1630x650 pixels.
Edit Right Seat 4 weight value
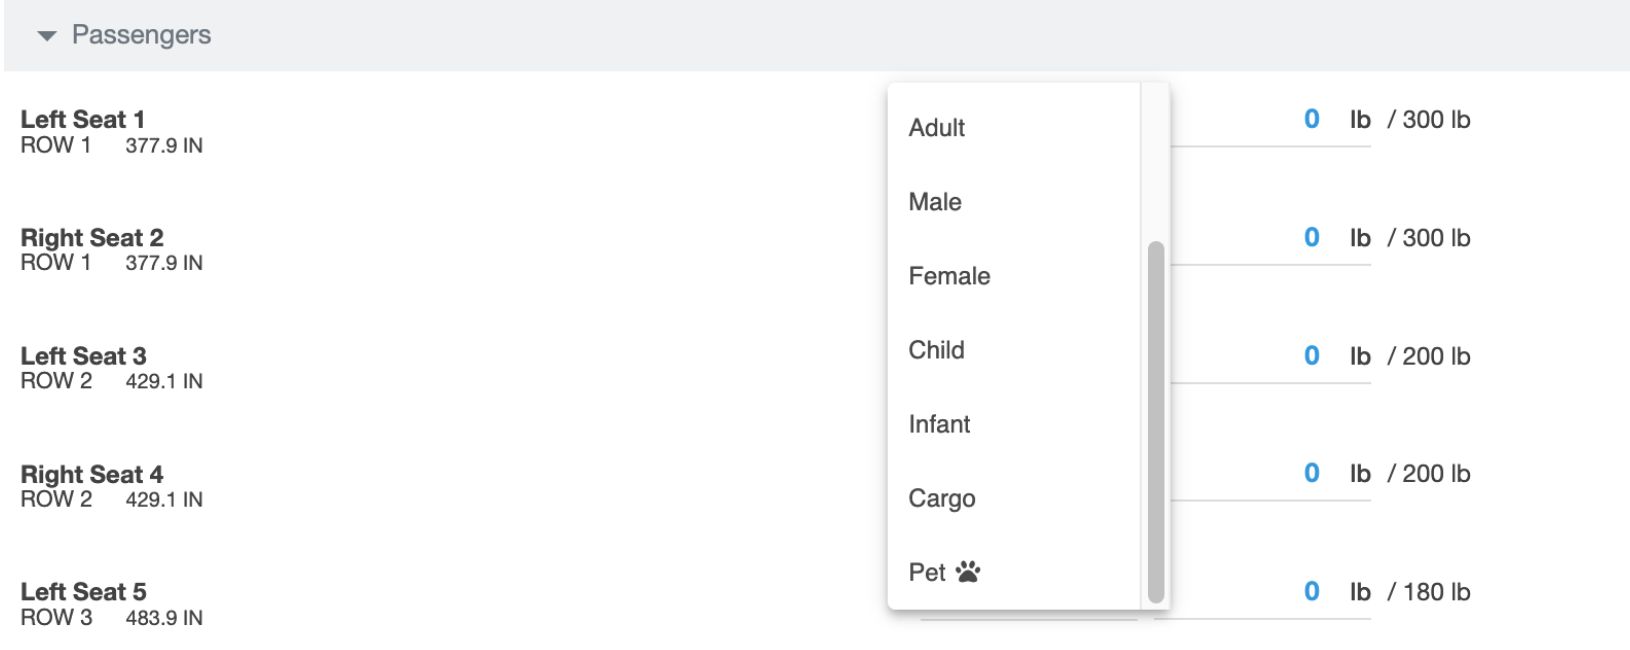(1311, 473)
